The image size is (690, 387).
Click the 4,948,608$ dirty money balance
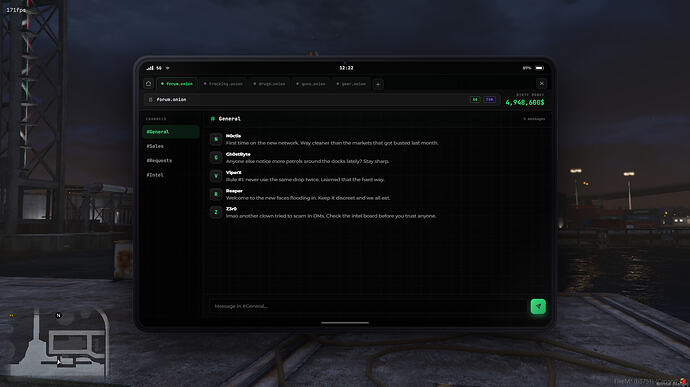tap(525, 103)
